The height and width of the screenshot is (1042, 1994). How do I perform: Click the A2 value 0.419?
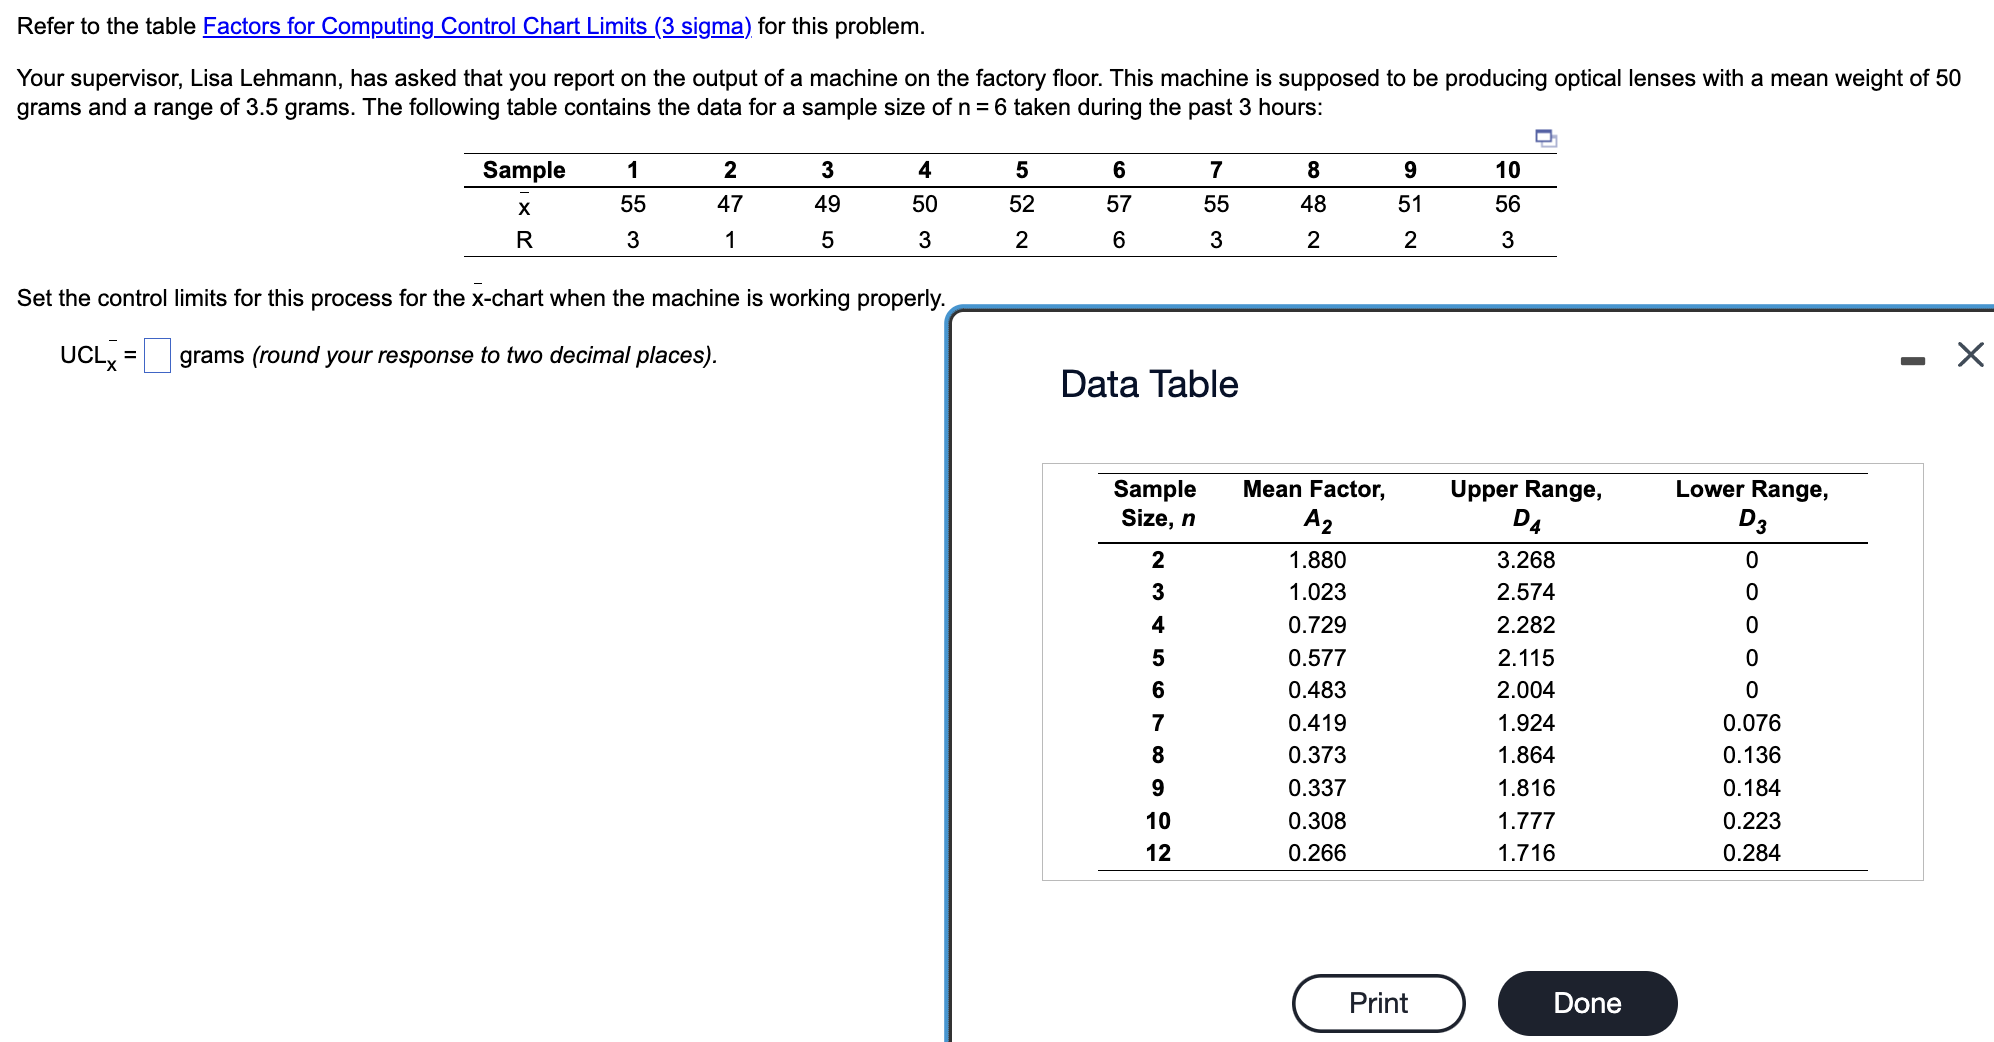[x=1317, y=723]
